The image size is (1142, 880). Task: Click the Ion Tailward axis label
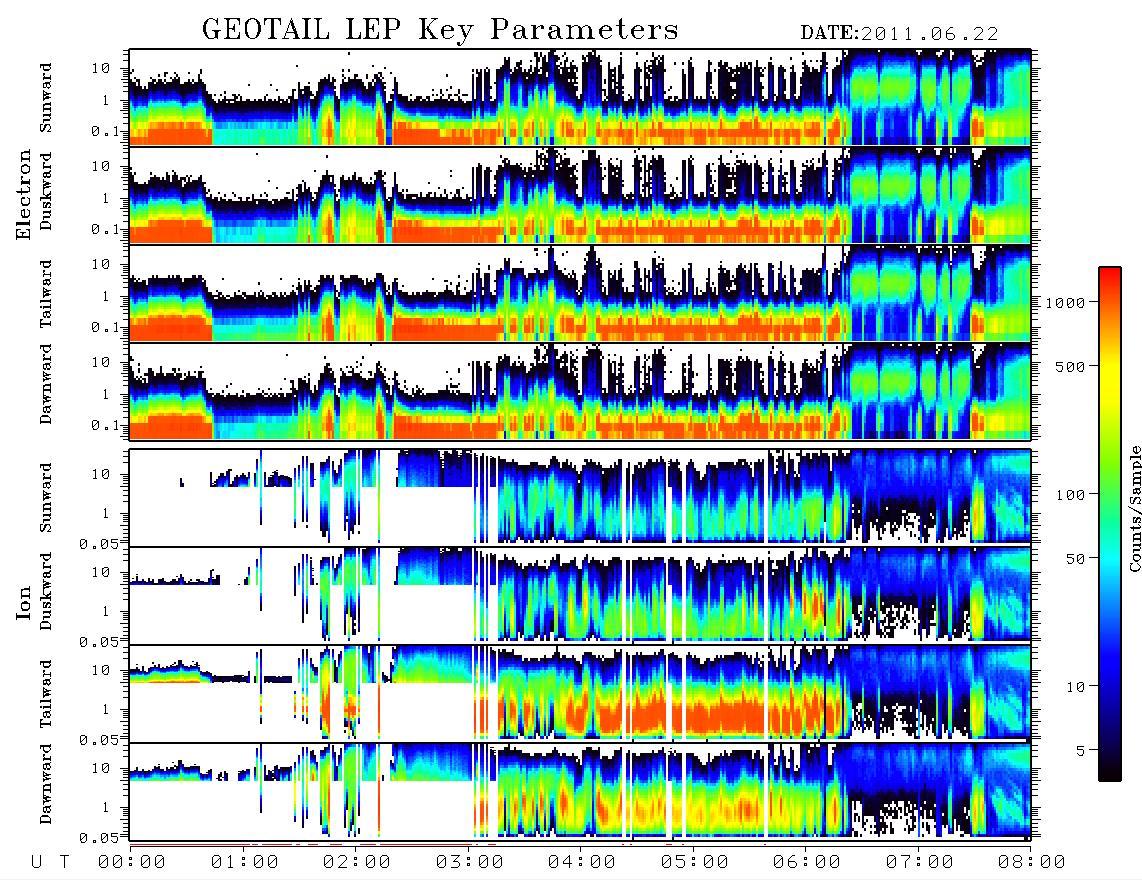pos(46,693)
